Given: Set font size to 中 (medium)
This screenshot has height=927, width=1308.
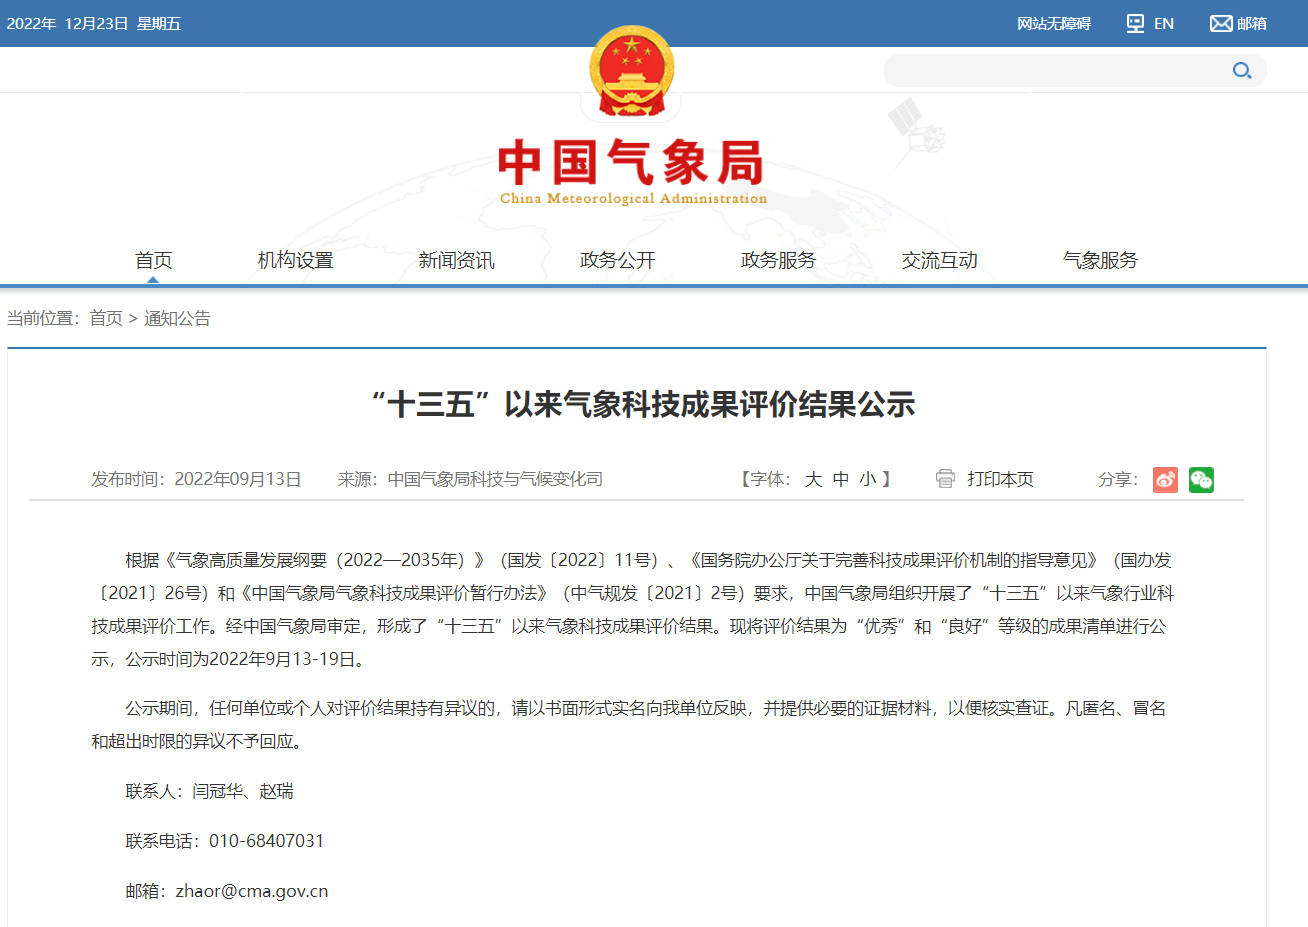Looking at the screenshot, I should (x=841, y=480).
